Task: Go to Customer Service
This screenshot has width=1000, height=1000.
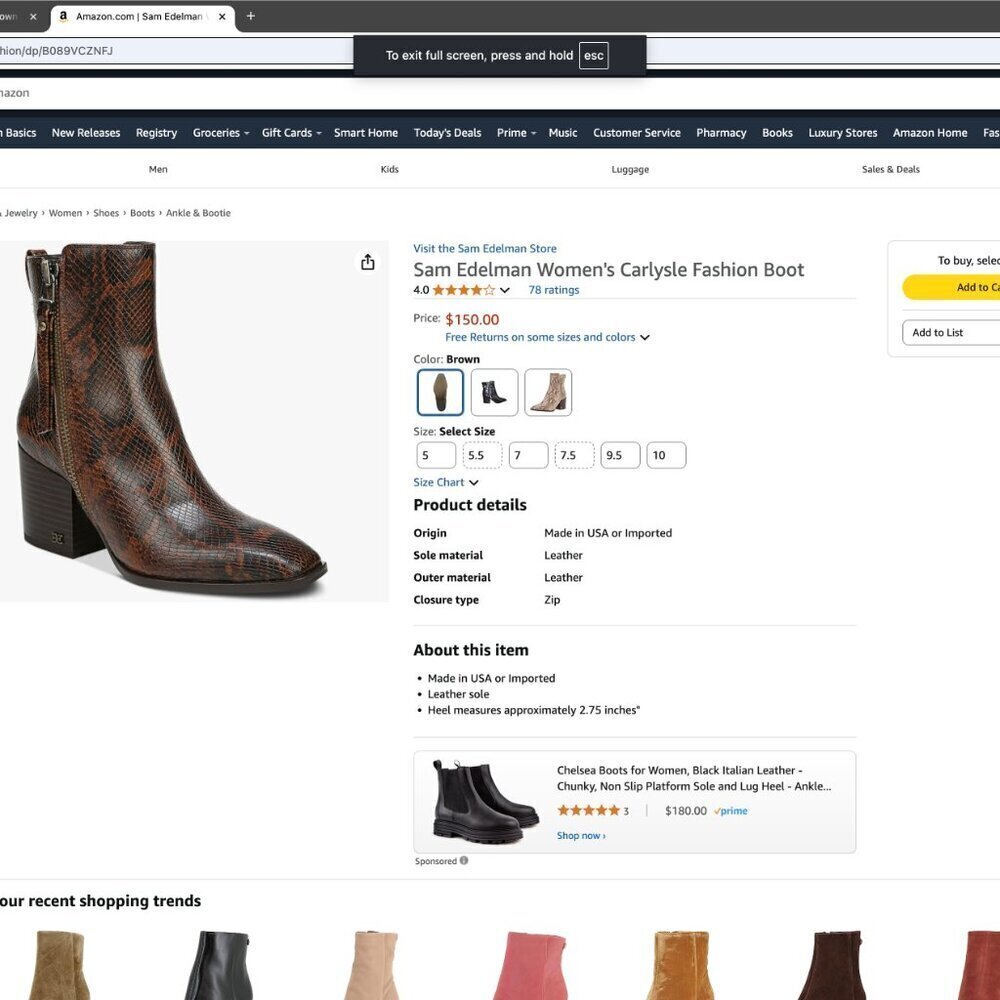Action: pos(636,133)
